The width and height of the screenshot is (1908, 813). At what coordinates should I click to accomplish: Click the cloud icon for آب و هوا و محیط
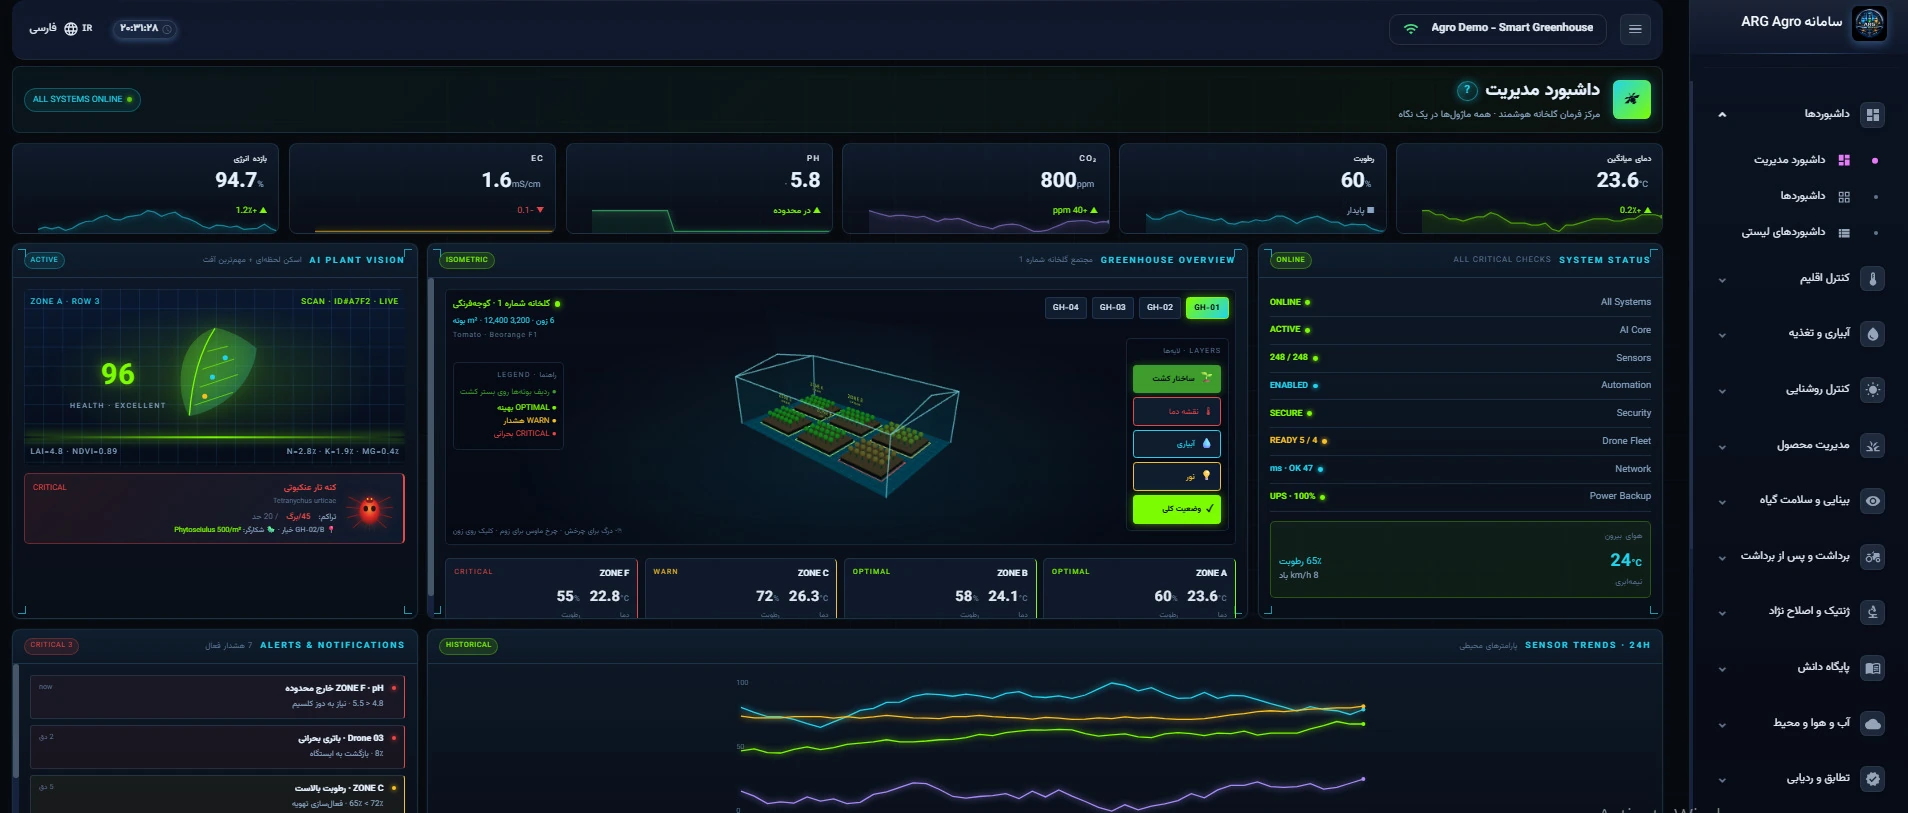[1873, 723]
